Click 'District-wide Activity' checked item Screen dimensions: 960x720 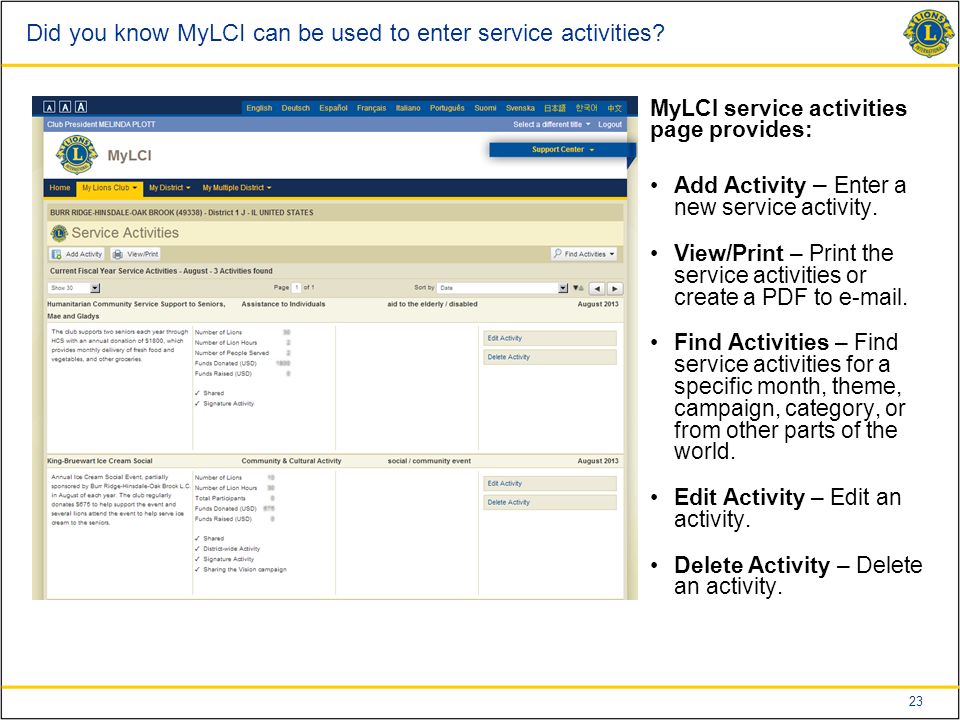pos(227,549)
